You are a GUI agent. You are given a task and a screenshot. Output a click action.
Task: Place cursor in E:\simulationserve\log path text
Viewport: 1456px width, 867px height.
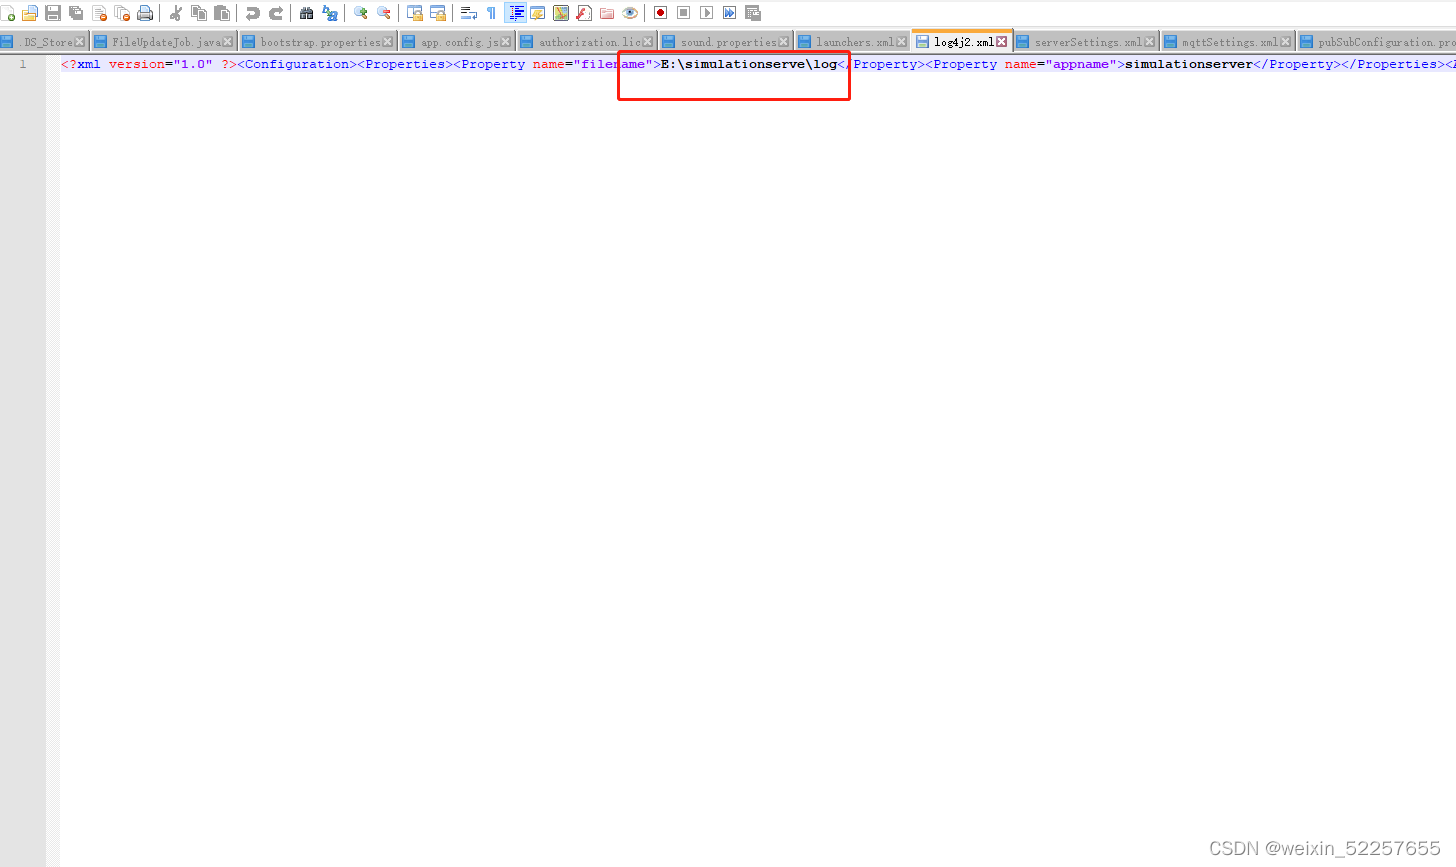point(749,64)
